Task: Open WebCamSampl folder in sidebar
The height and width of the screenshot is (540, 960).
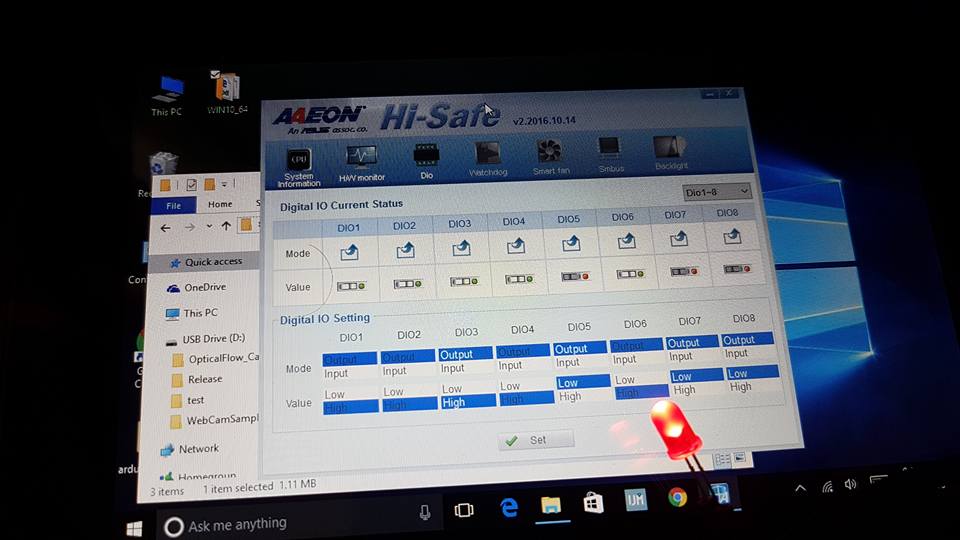Action: coord(216,421)
